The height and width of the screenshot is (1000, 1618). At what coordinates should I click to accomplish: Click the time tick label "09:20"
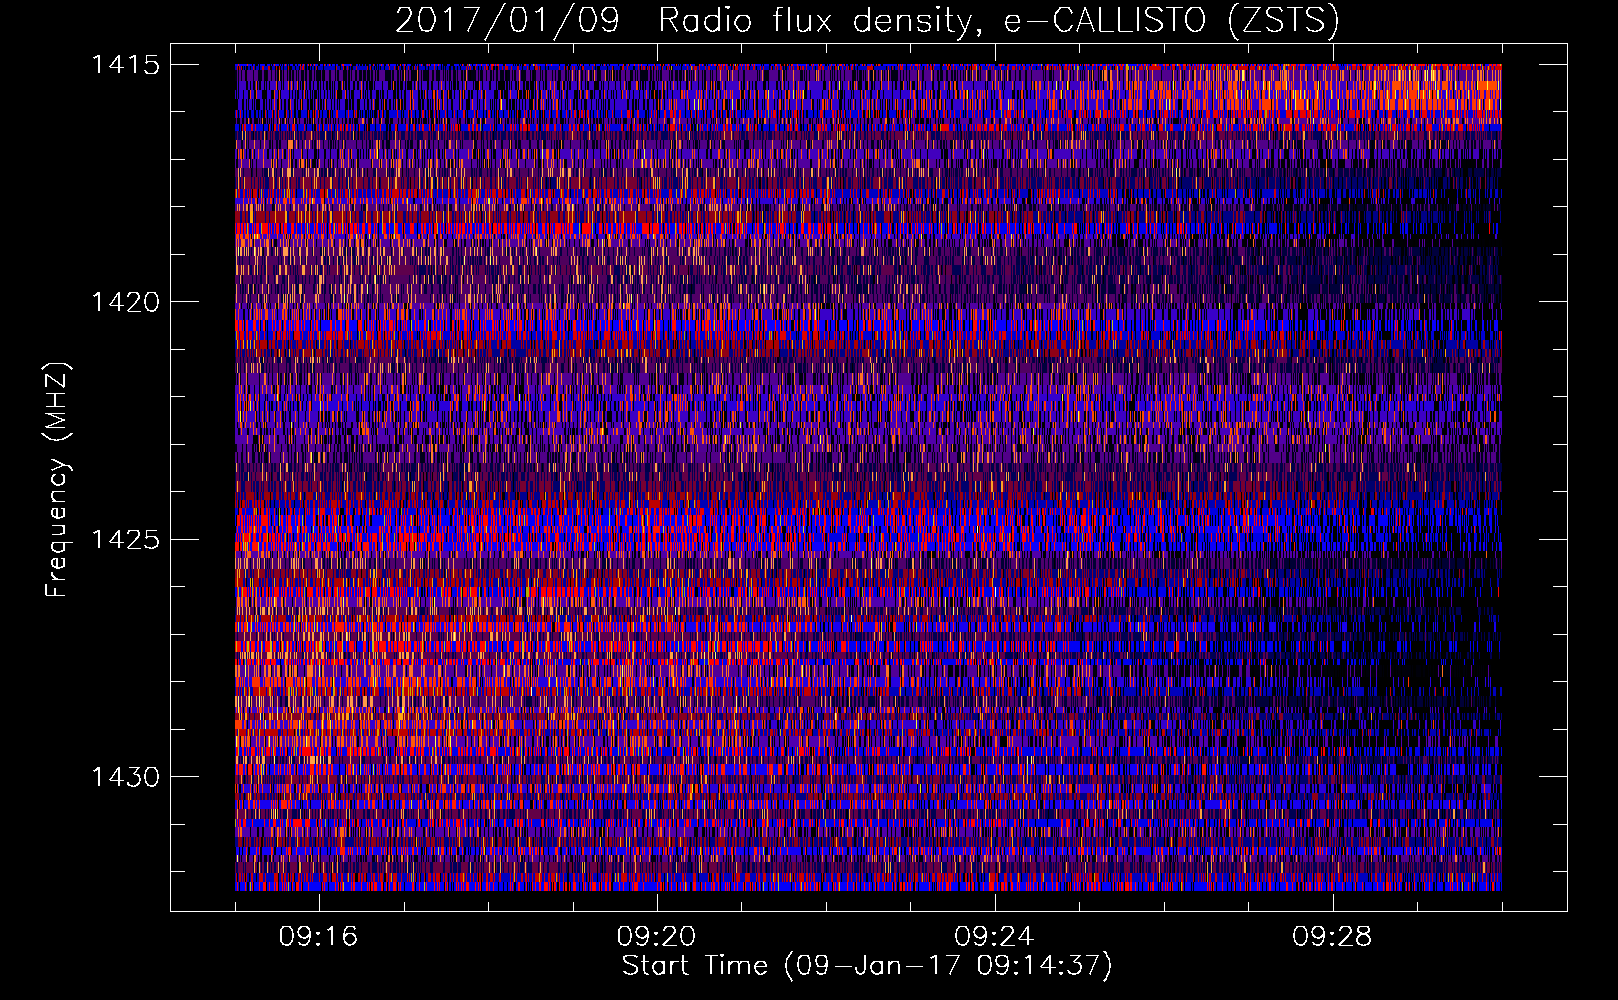(656, 937)
